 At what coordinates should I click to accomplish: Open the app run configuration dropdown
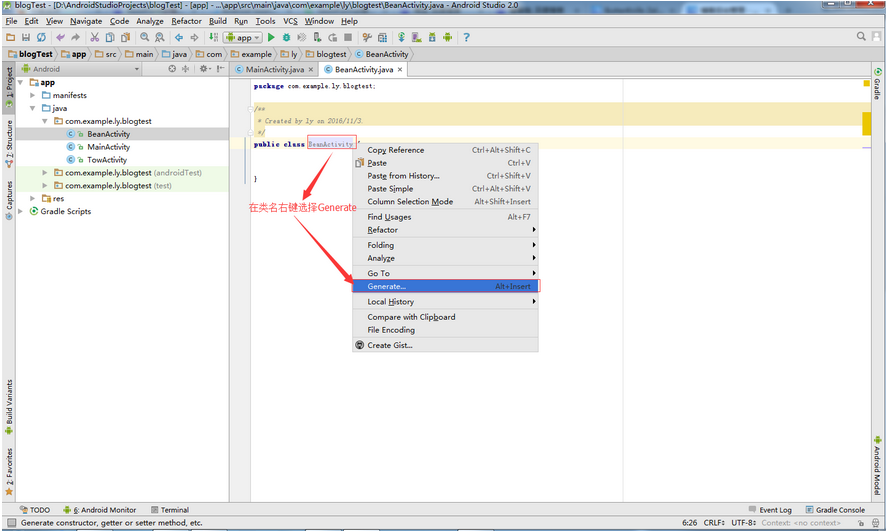coord(243,37)
